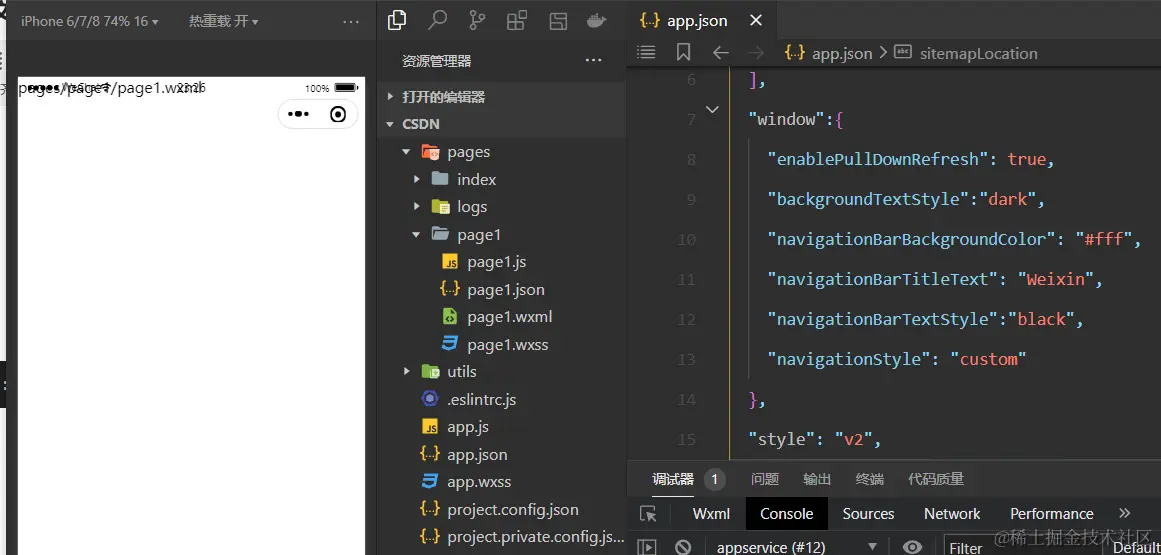
Task: Click the bookmark icon in editor toolbar
Action: [x=683, y=53]
